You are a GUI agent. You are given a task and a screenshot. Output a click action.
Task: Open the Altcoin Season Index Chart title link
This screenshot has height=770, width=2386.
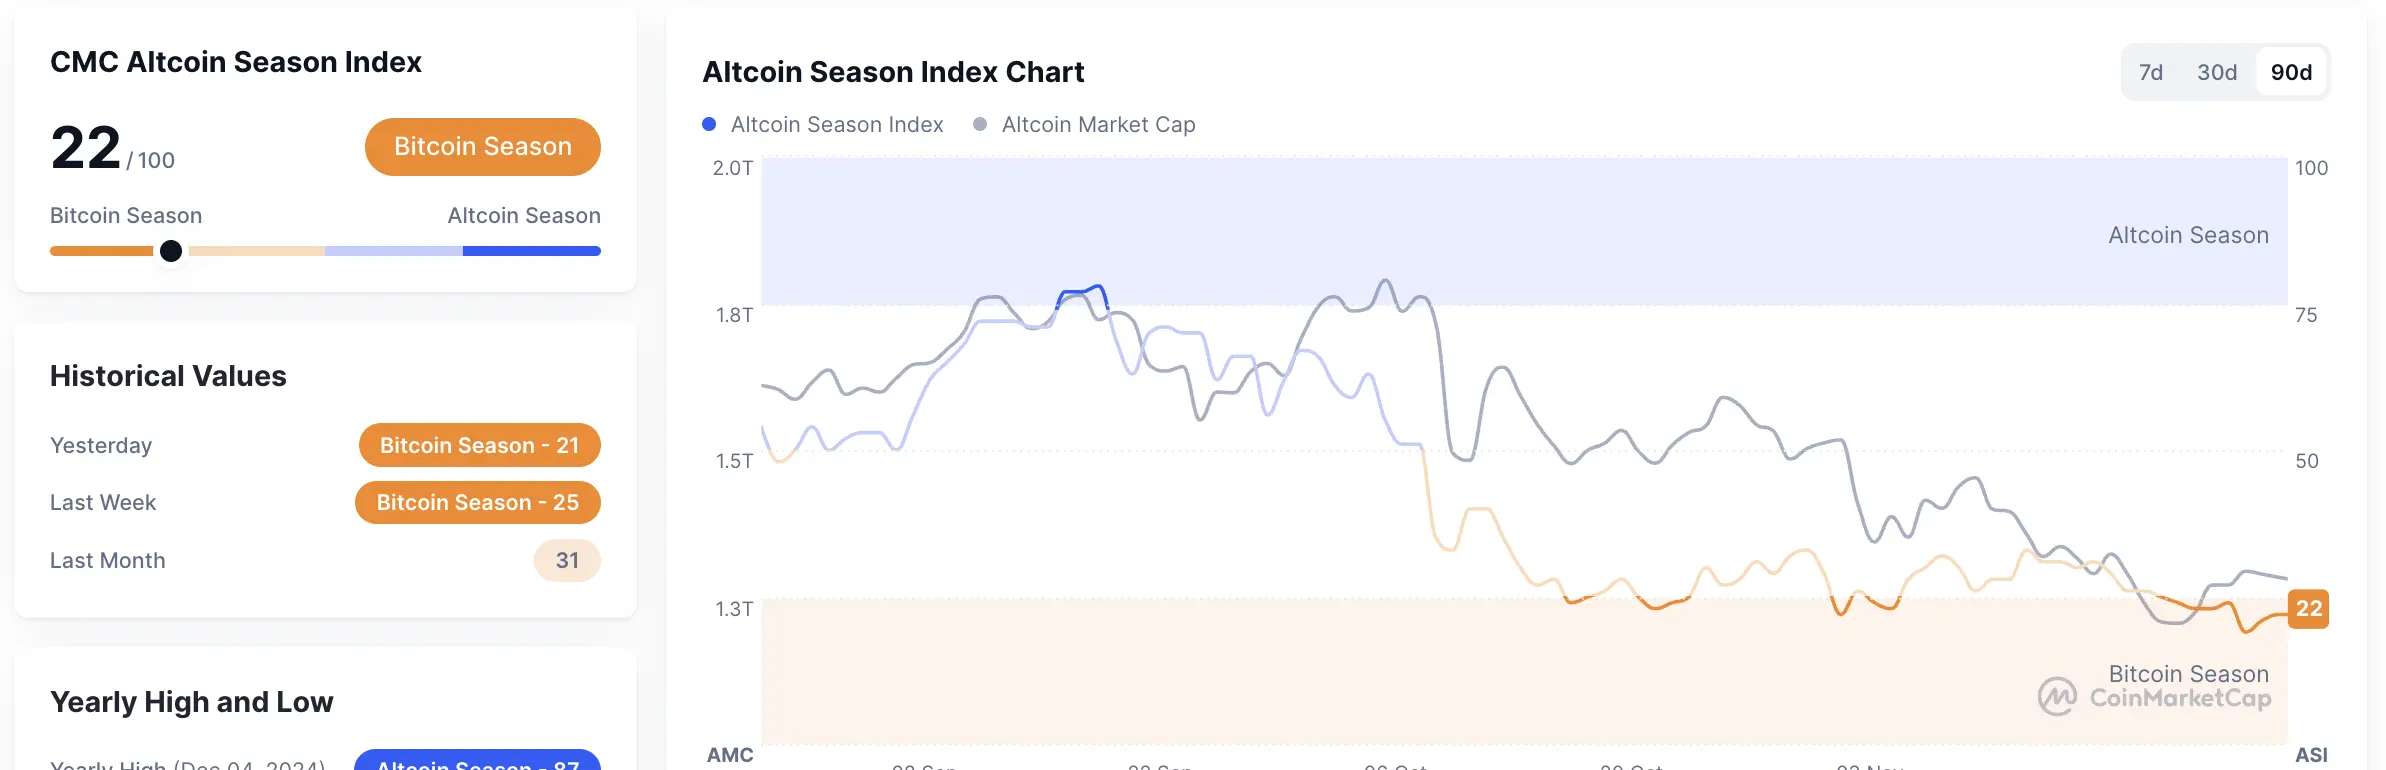(893, 72)
